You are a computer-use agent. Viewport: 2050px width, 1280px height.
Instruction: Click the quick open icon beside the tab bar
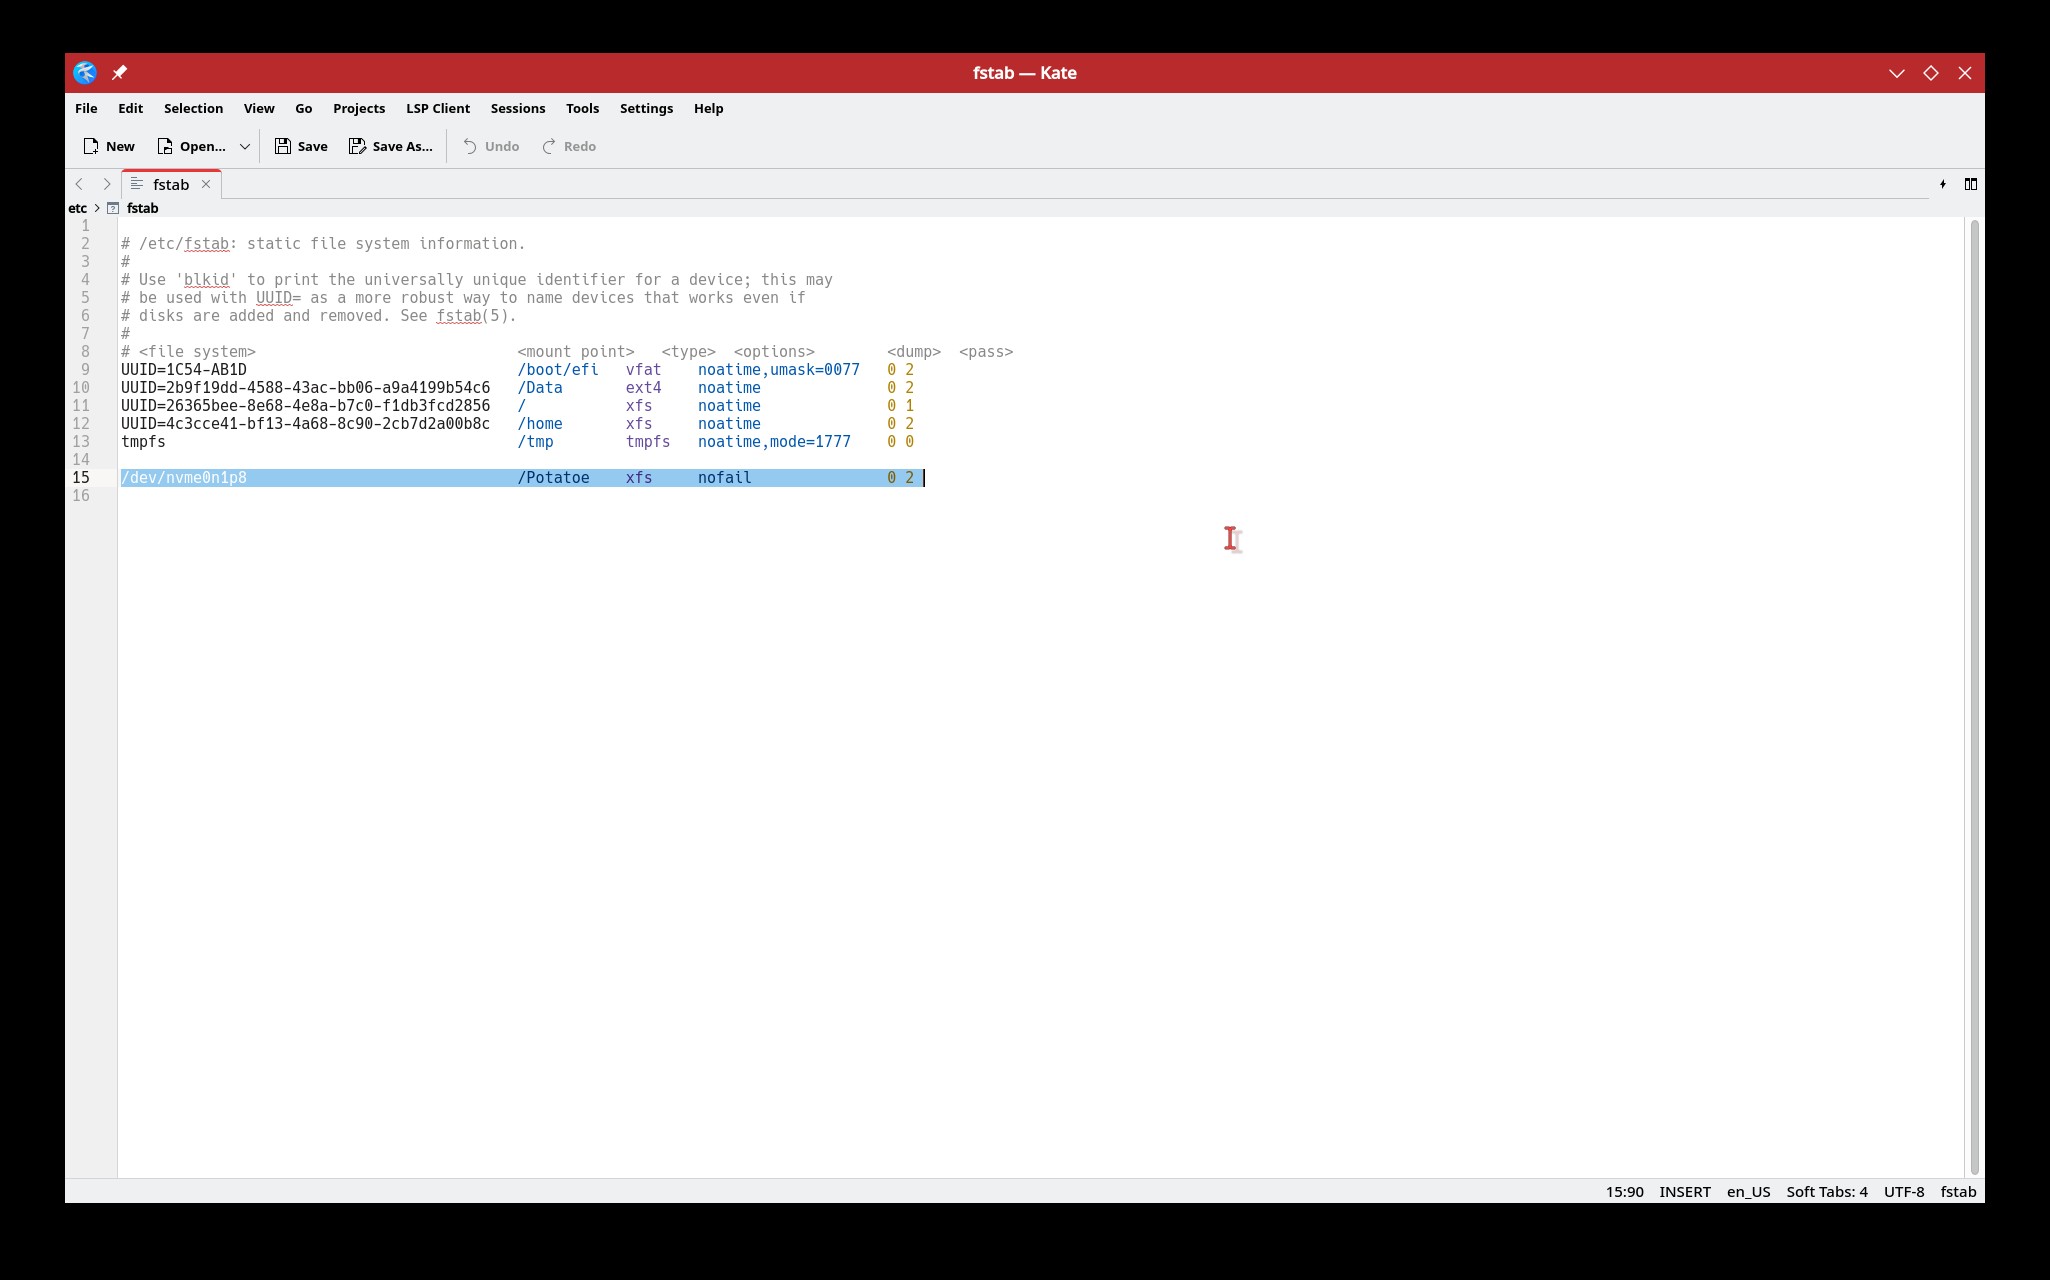click(1942, 184)
